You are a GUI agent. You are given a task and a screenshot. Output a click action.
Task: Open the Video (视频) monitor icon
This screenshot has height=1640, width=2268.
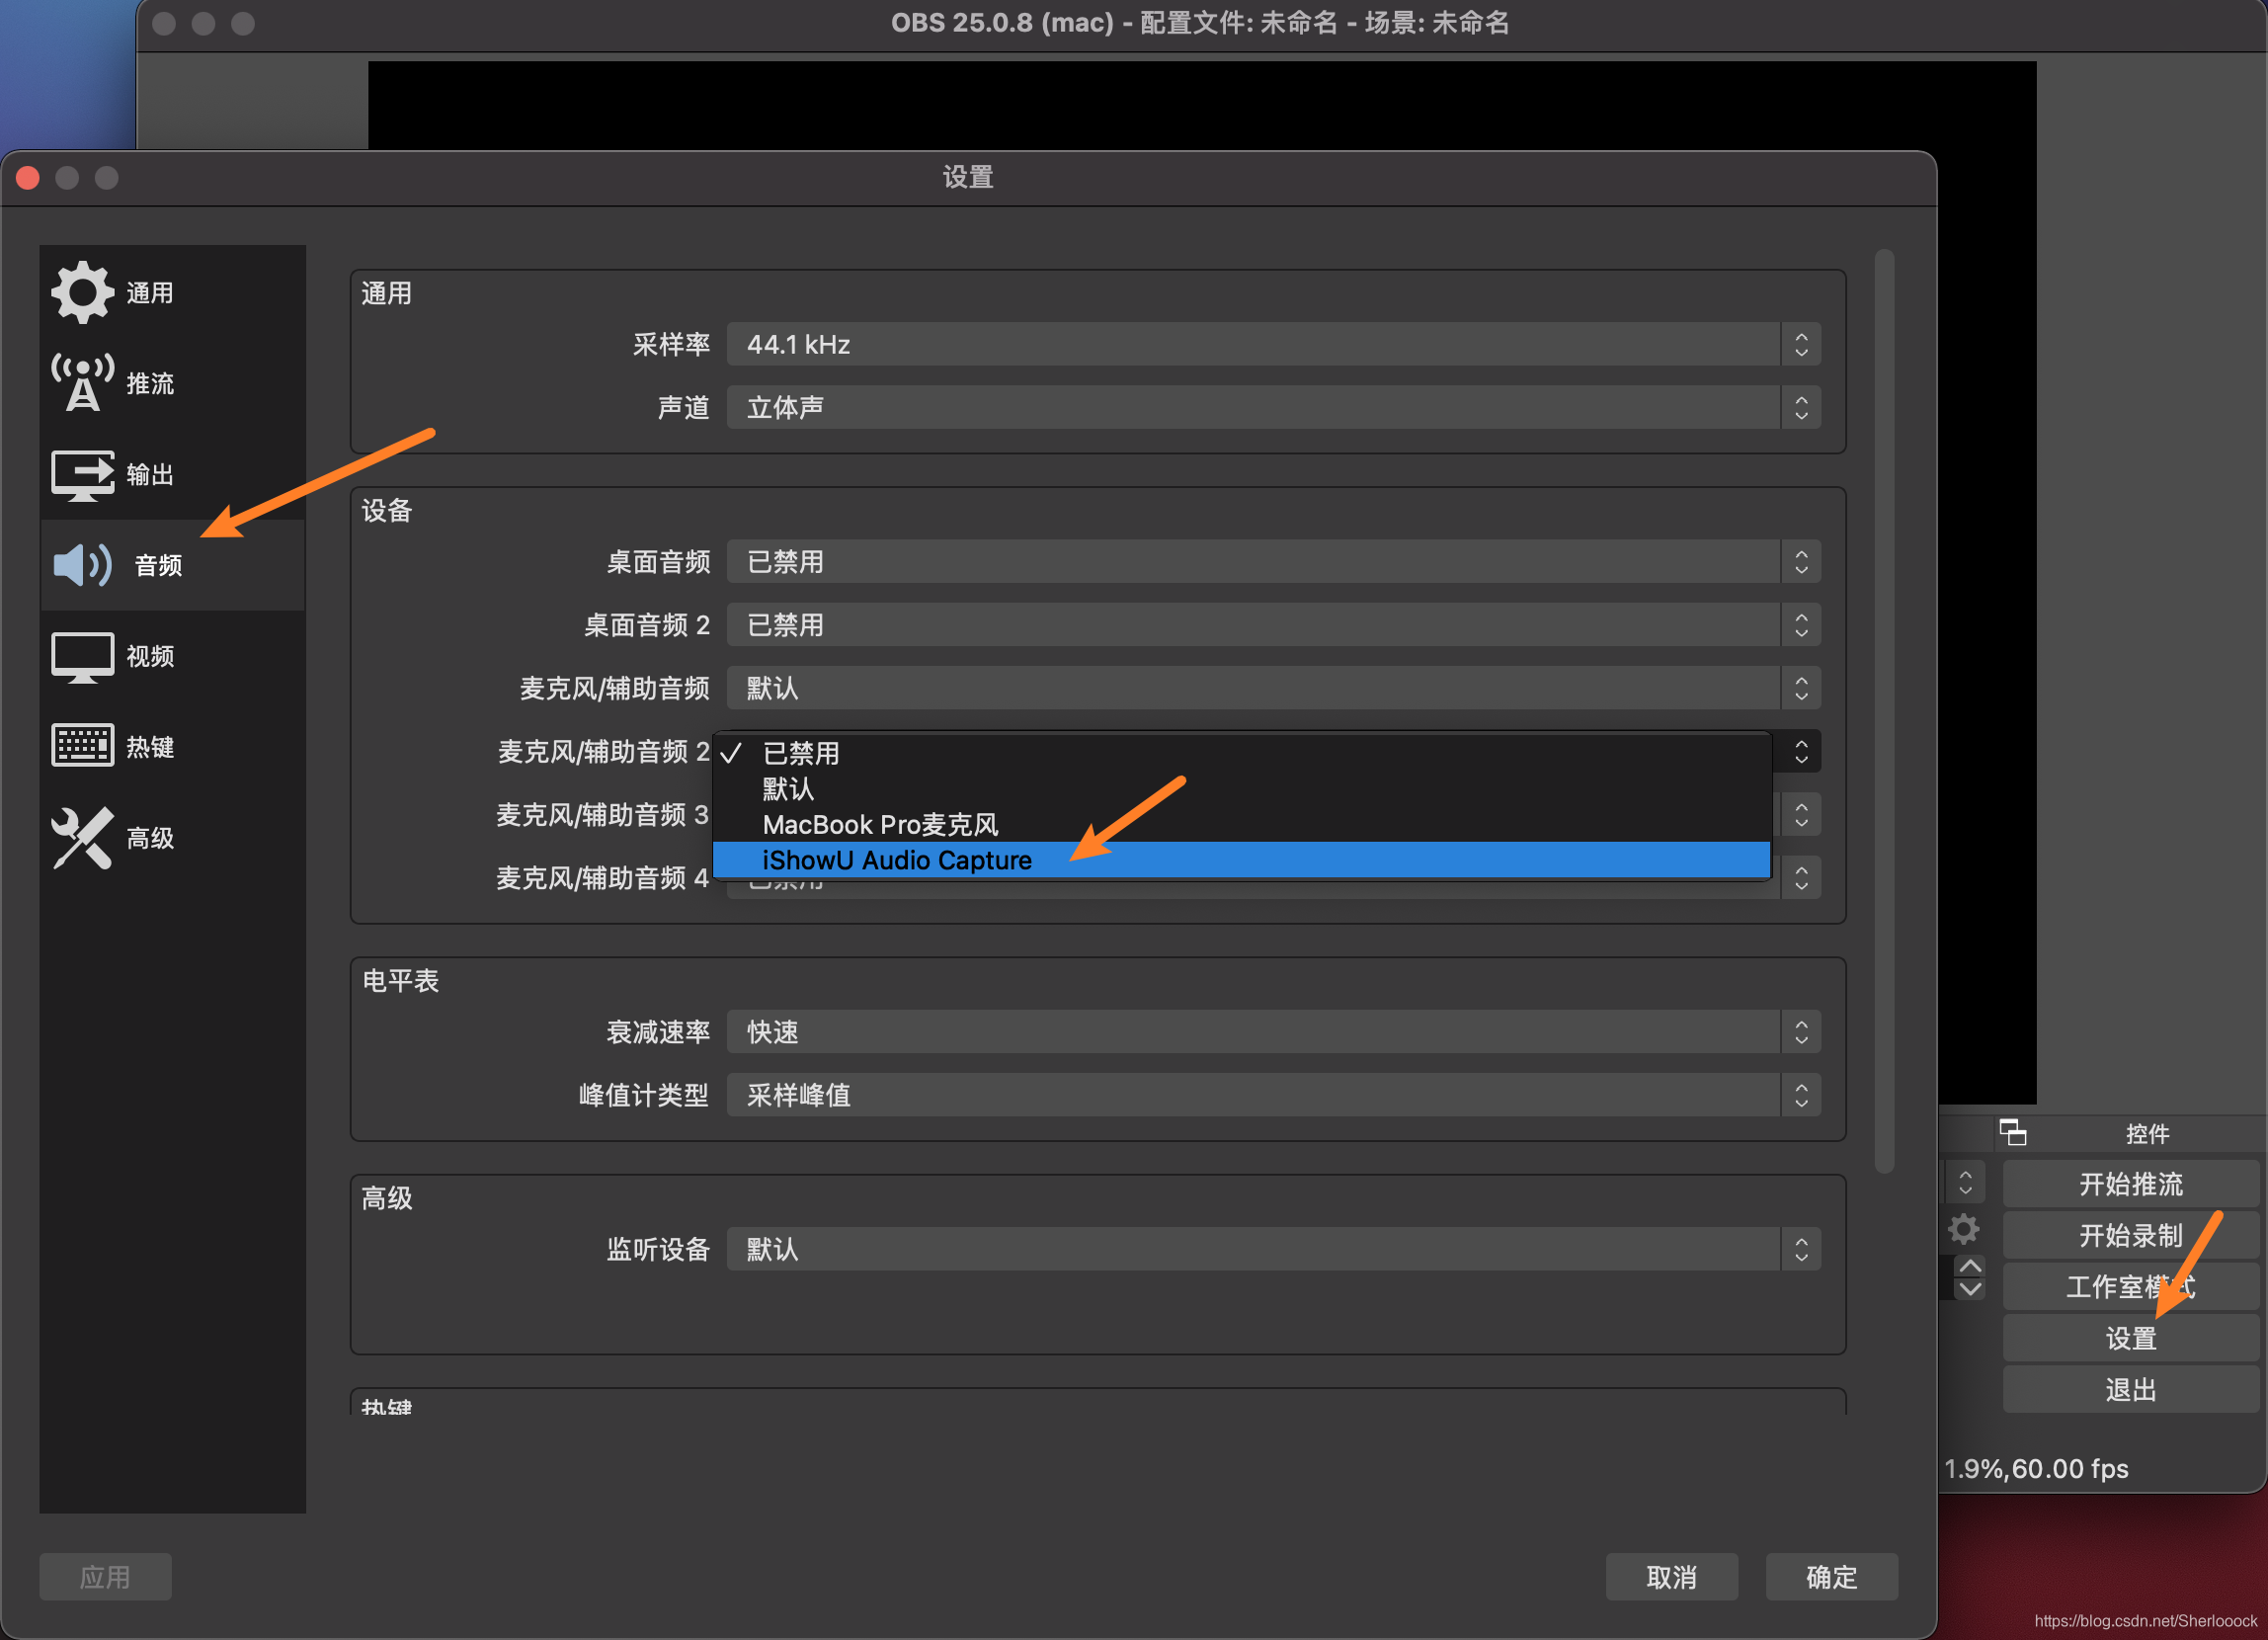[82, 656]
